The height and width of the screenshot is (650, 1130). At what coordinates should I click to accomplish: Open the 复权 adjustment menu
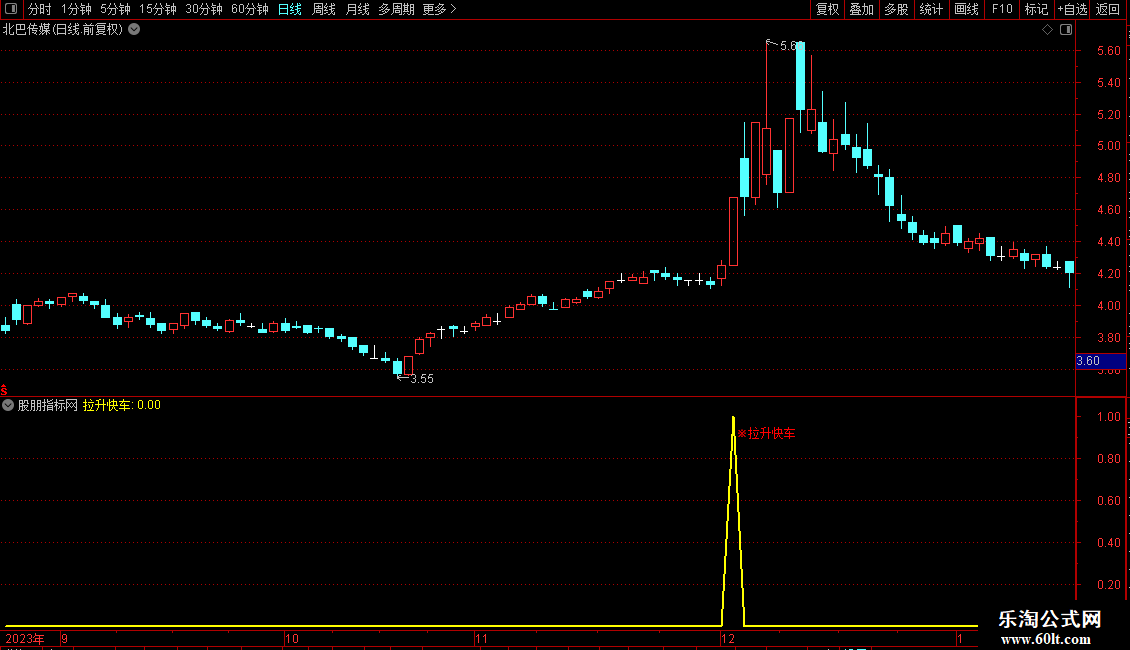click(x=827, y=9)
